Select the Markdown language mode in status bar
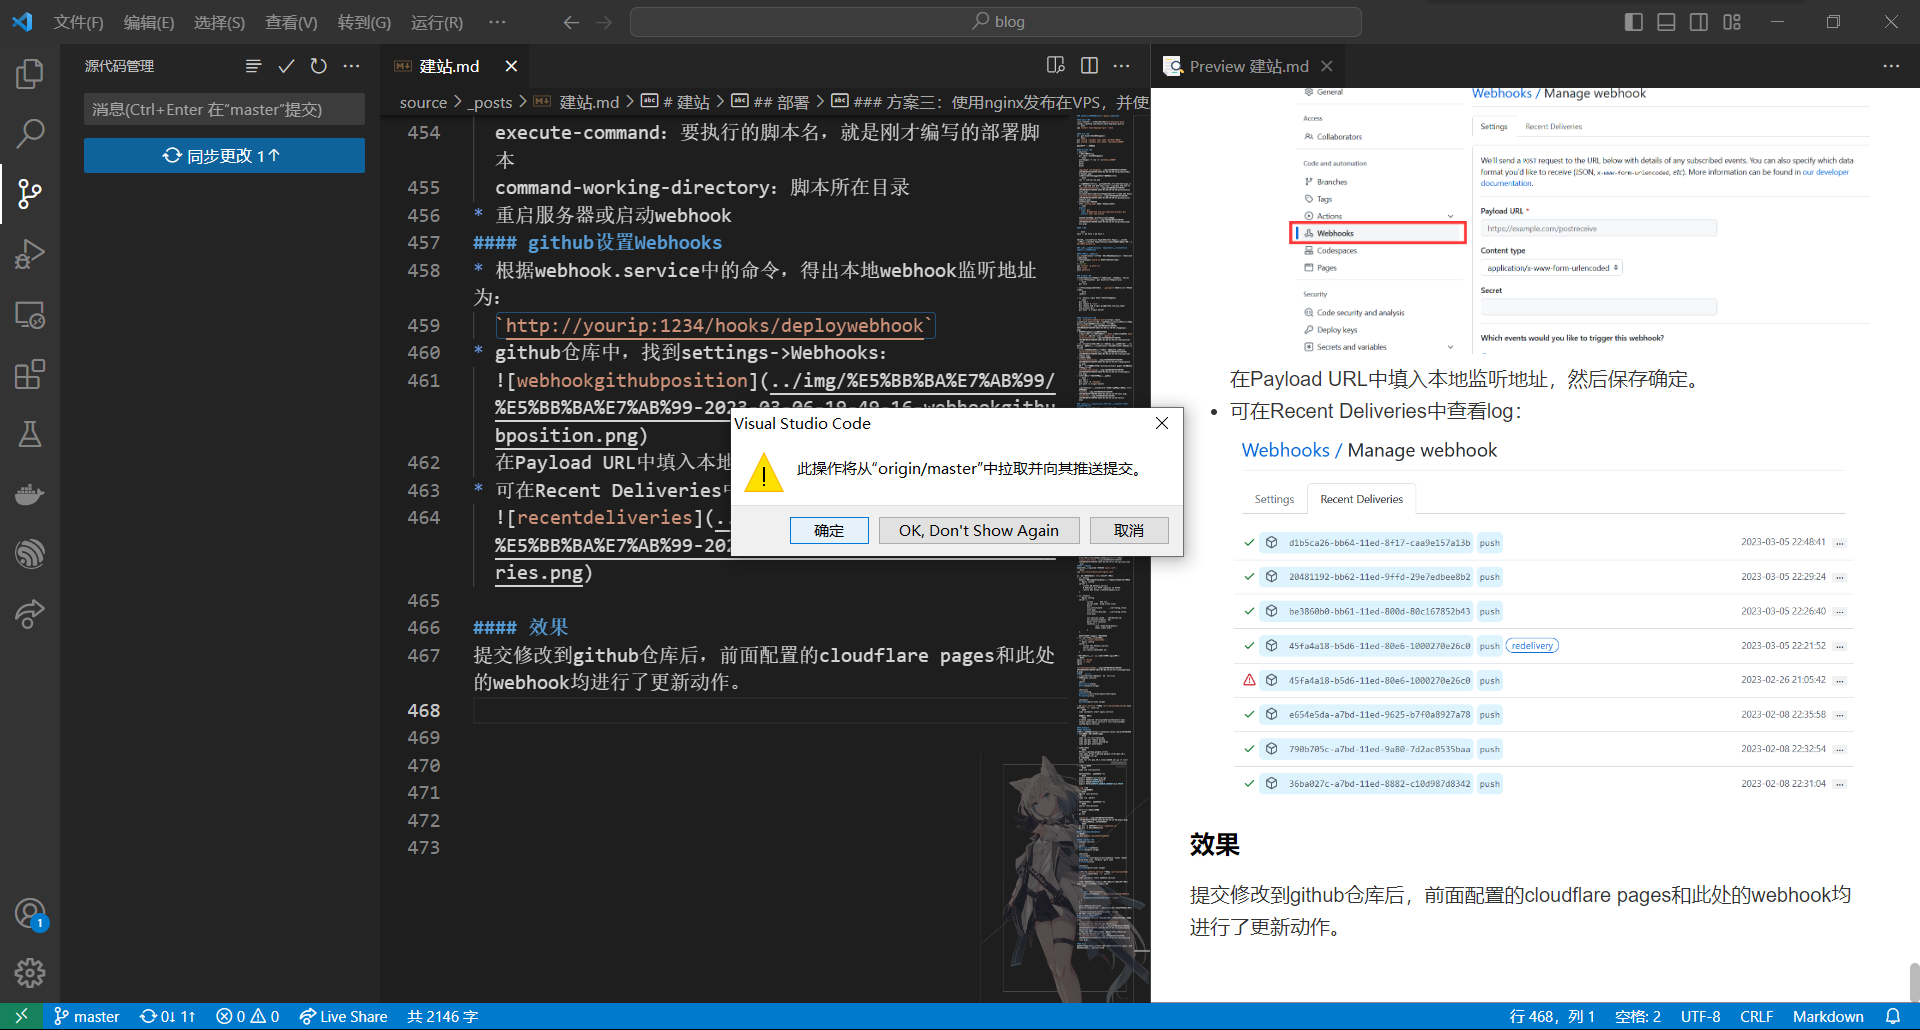The width and height of the screenshot is (1920, 1030). click(1827, 1016)
